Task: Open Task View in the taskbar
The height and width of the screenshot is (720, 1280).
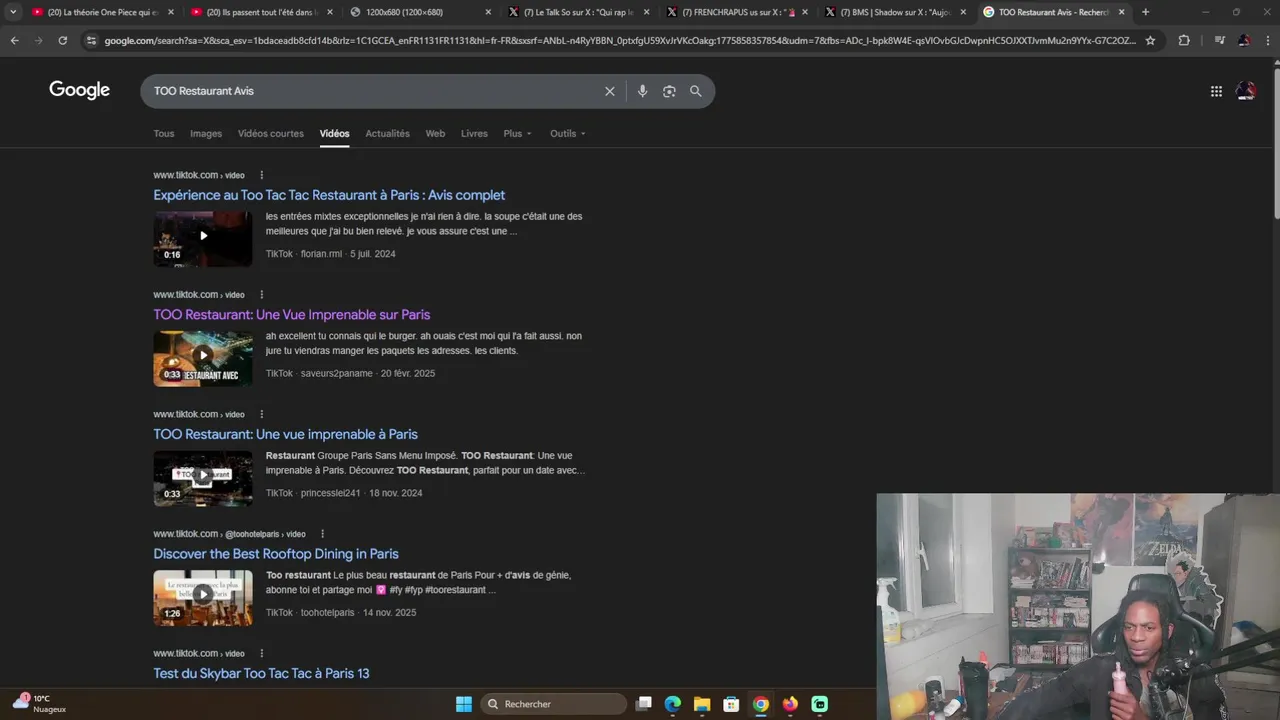Action: pyautogui.click(x=644, y=704)
